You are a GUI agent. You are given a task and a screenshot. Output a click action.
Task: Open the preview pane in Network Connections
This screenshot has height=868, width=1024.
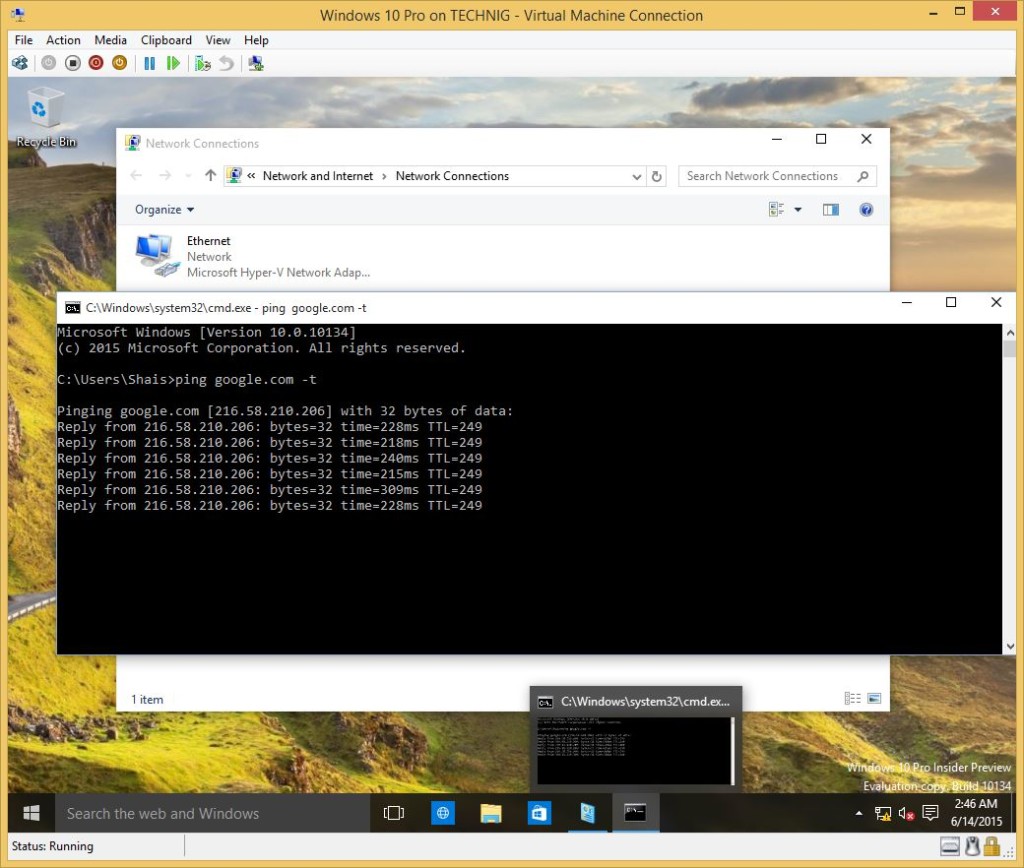(x=830, y=209)
